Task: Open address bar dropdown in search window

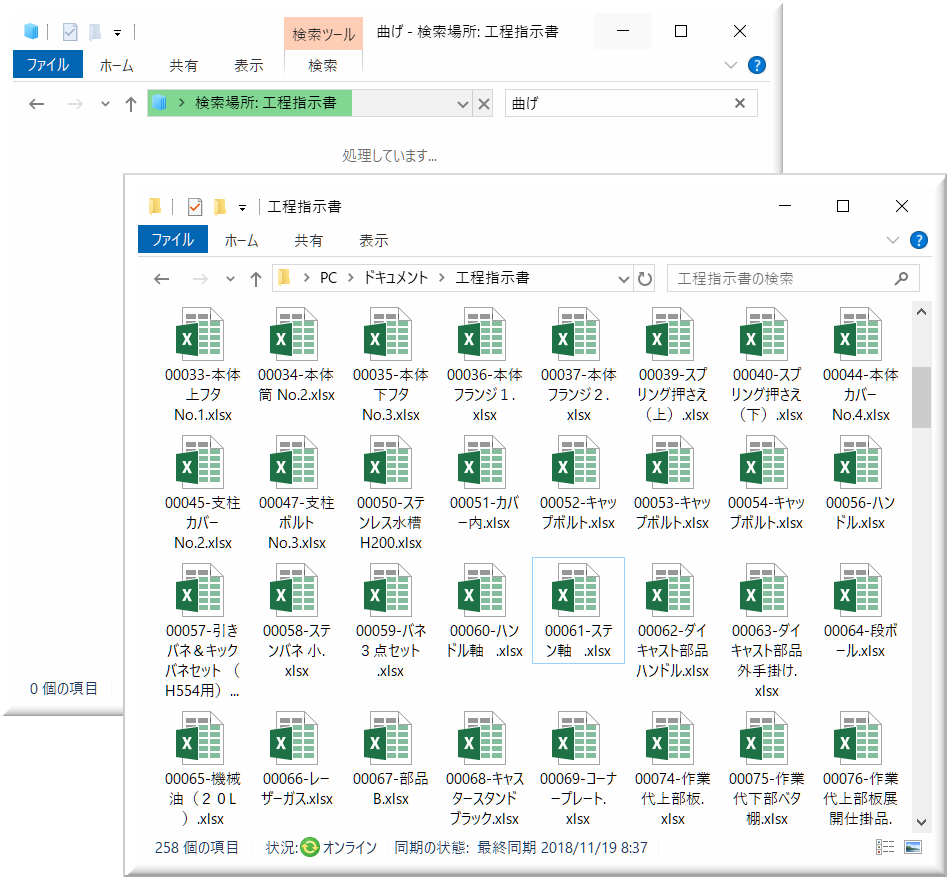Action: (x=463, y=104)
